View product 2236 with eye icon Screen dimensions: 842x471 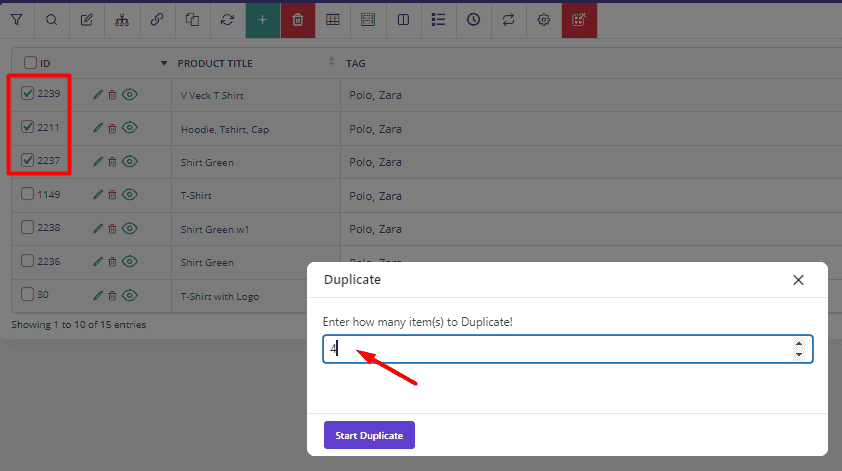click(x=129, y=262)
